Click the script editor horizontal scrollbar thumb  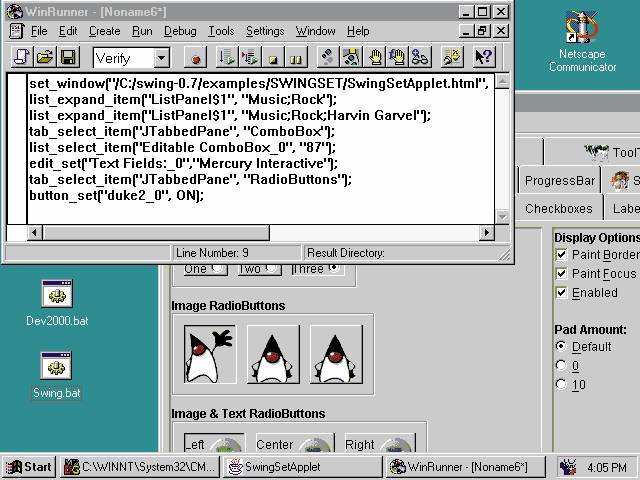pos(156,233)
